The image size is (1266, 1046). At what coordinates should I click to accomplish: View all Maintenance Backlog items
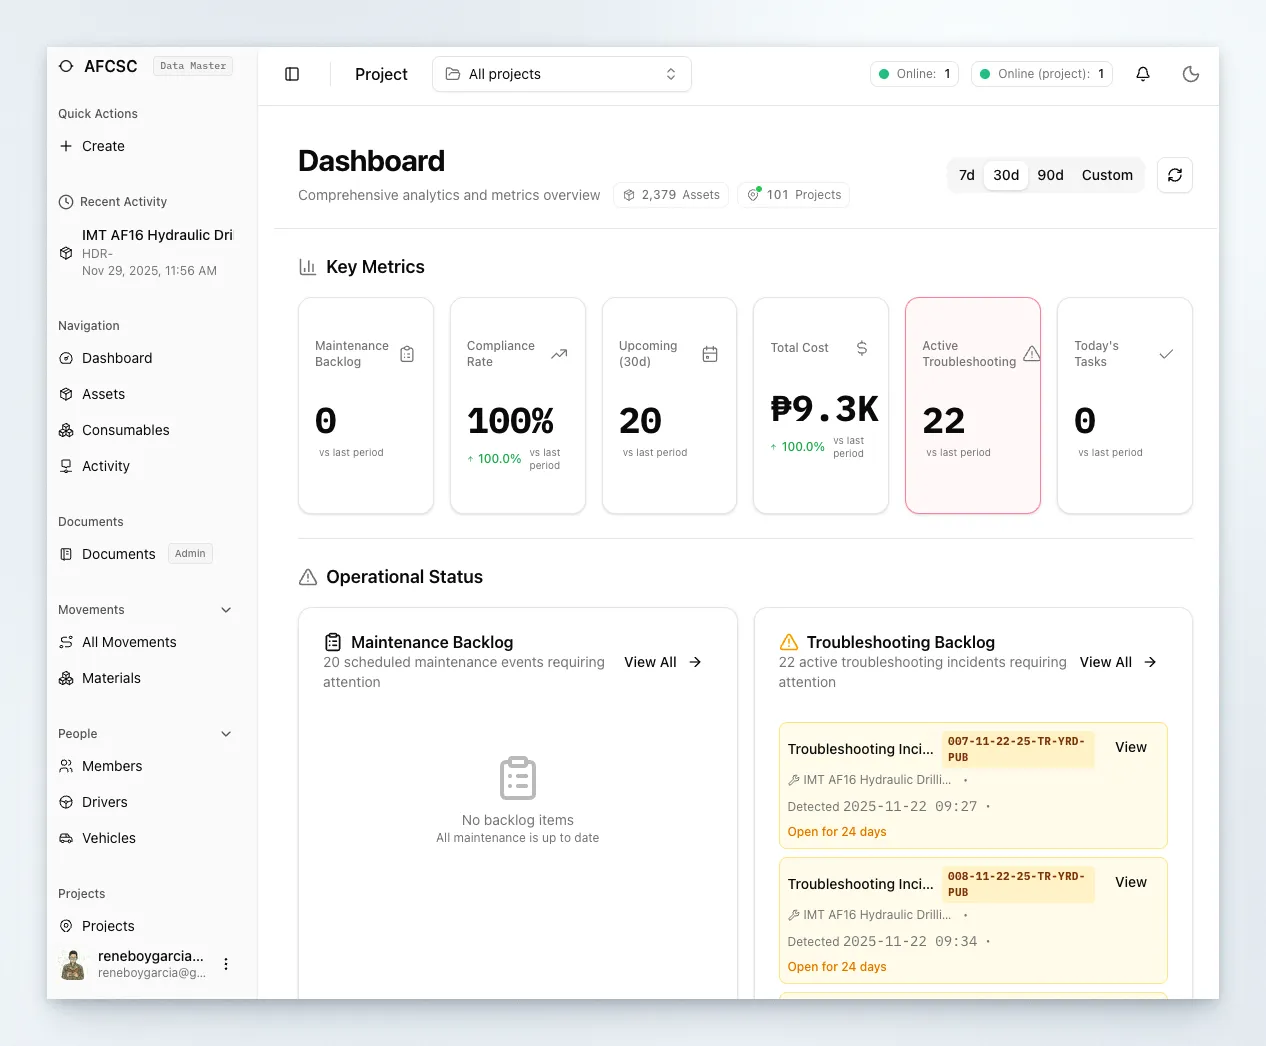click(662, 662)
